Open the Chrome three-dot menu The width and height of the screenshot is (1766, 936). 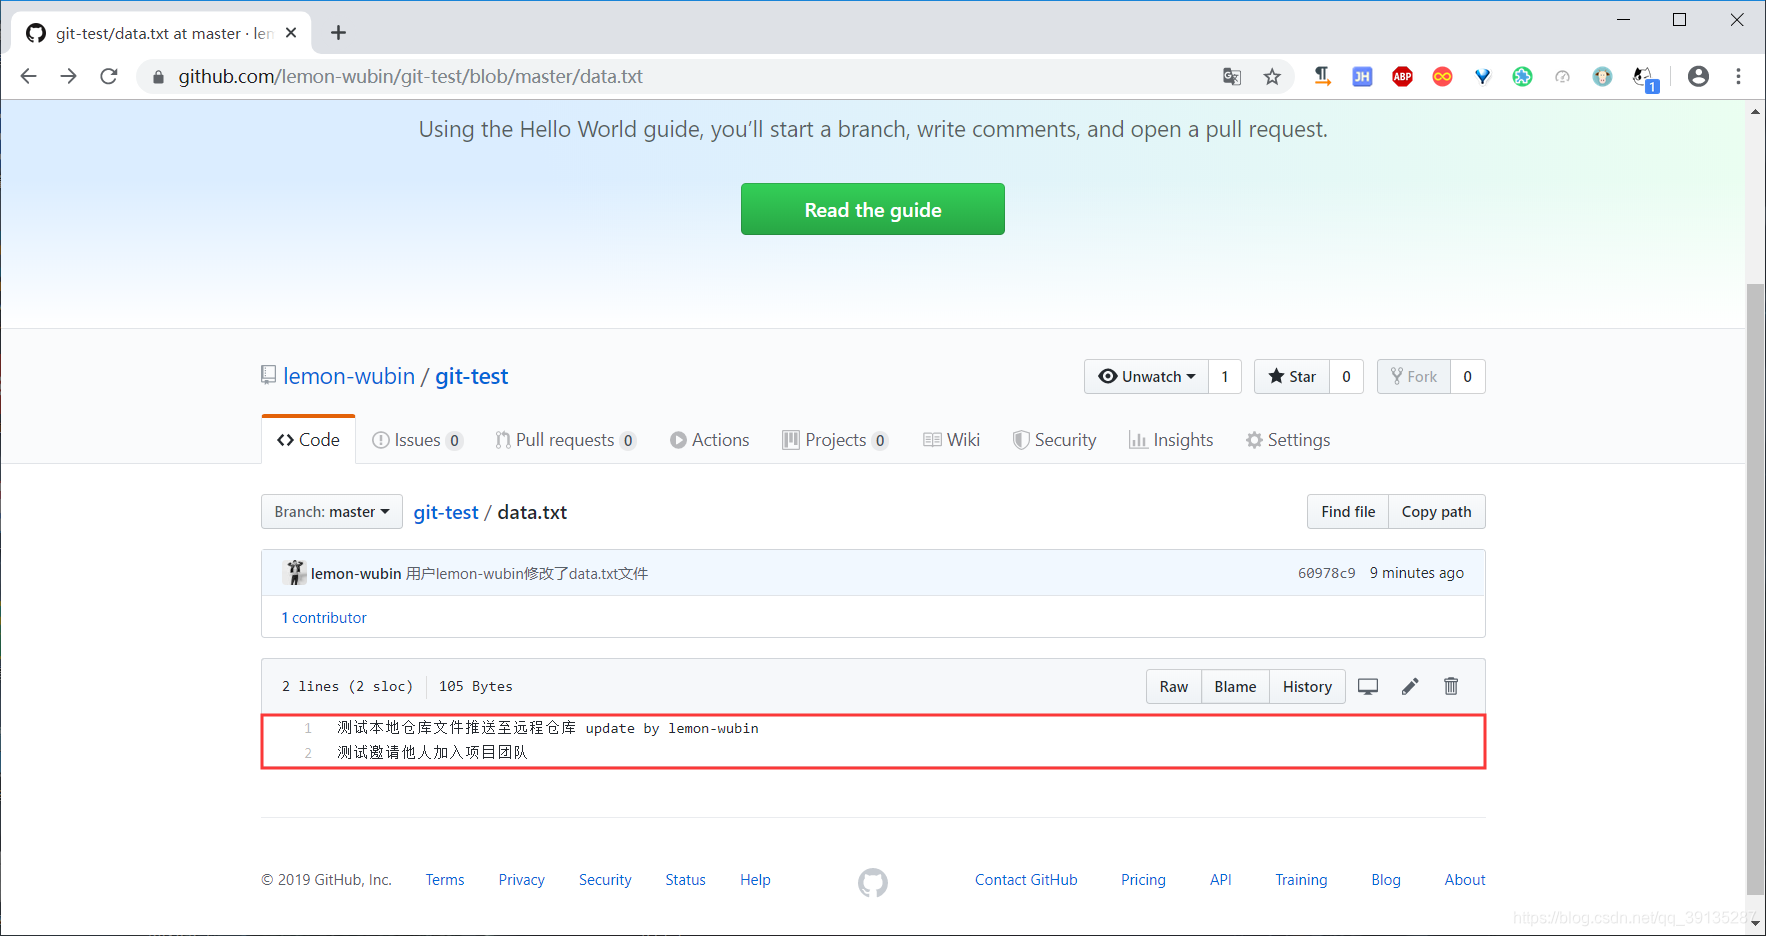coord(1738,76)
